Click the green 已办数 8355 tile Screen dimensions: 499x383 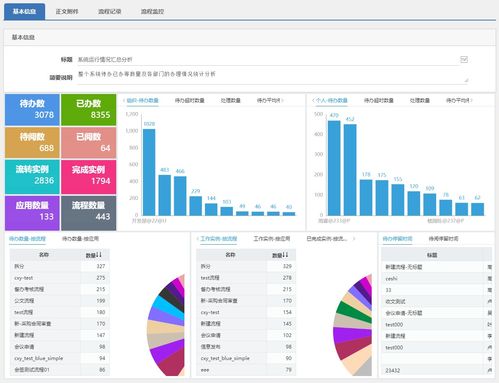click(89, 110)
